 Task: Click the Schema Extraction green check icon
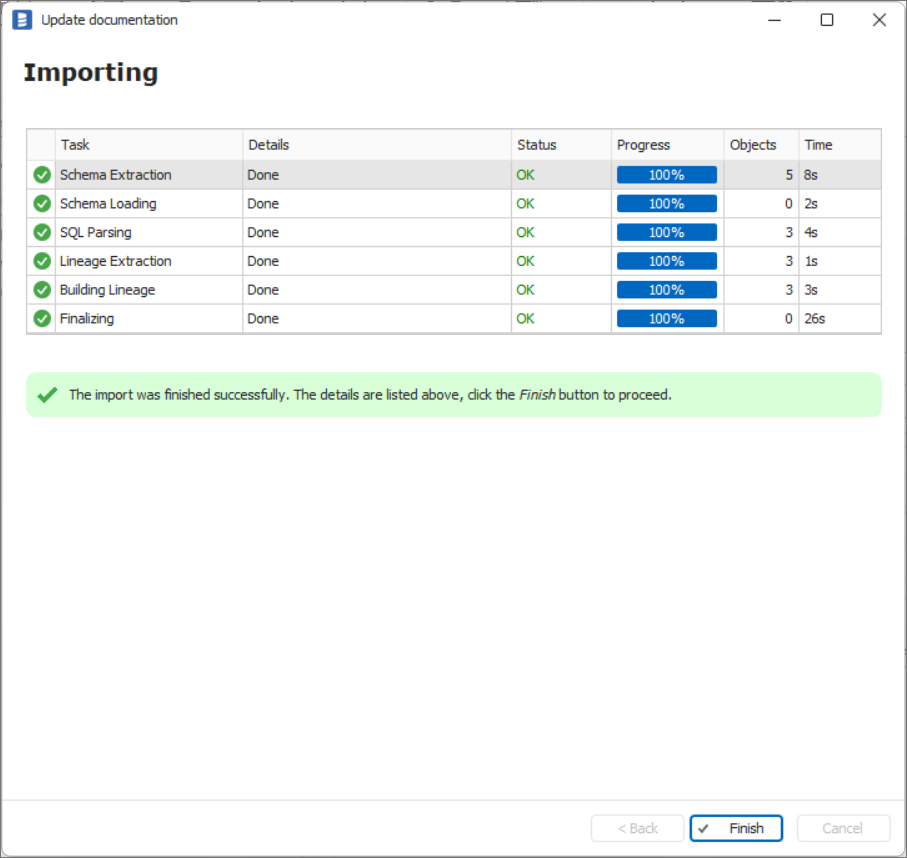click(42, 175)
